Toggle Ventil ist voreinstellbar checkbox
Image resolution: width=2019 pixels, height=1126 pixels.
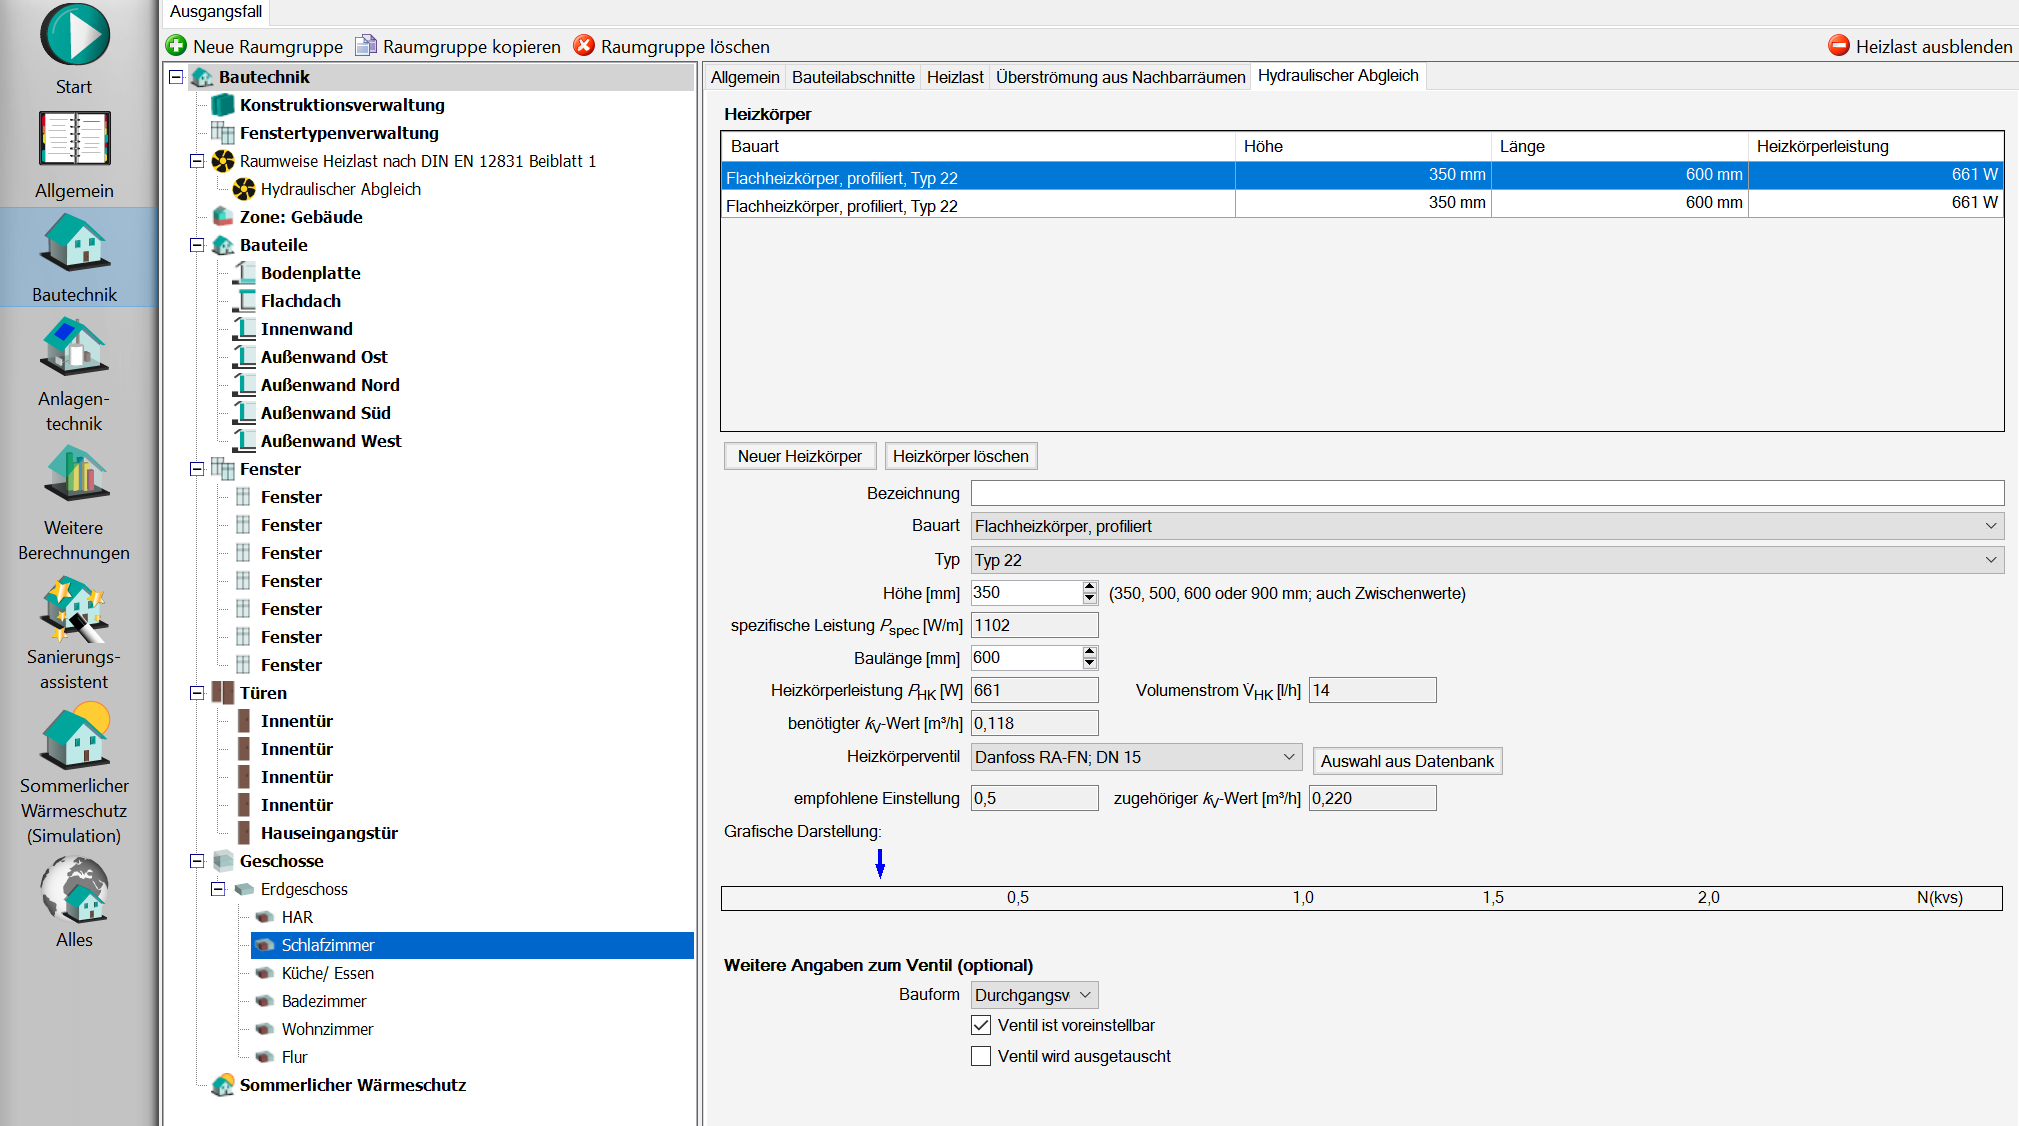(981, 1025)
